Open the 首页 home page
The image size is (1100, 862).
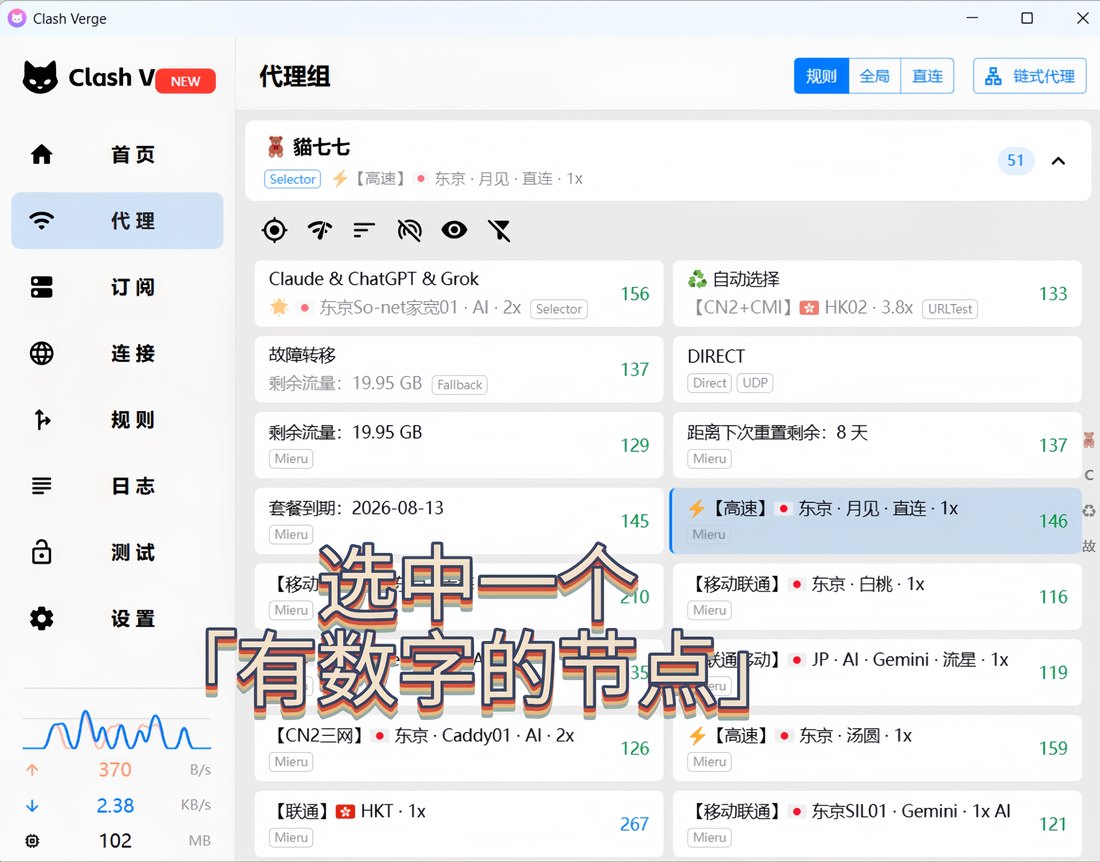[117, 154]
